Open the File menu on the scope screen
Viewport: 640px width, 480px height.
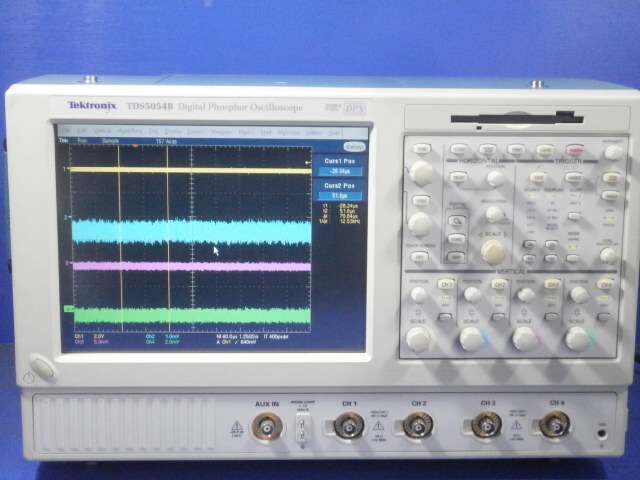click(66, 131)
